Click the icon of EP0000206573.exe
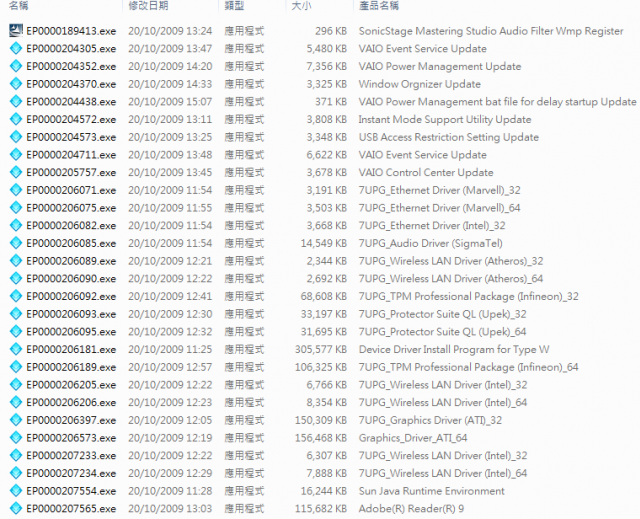Viewport: 640px width, 519px height. 16,437
